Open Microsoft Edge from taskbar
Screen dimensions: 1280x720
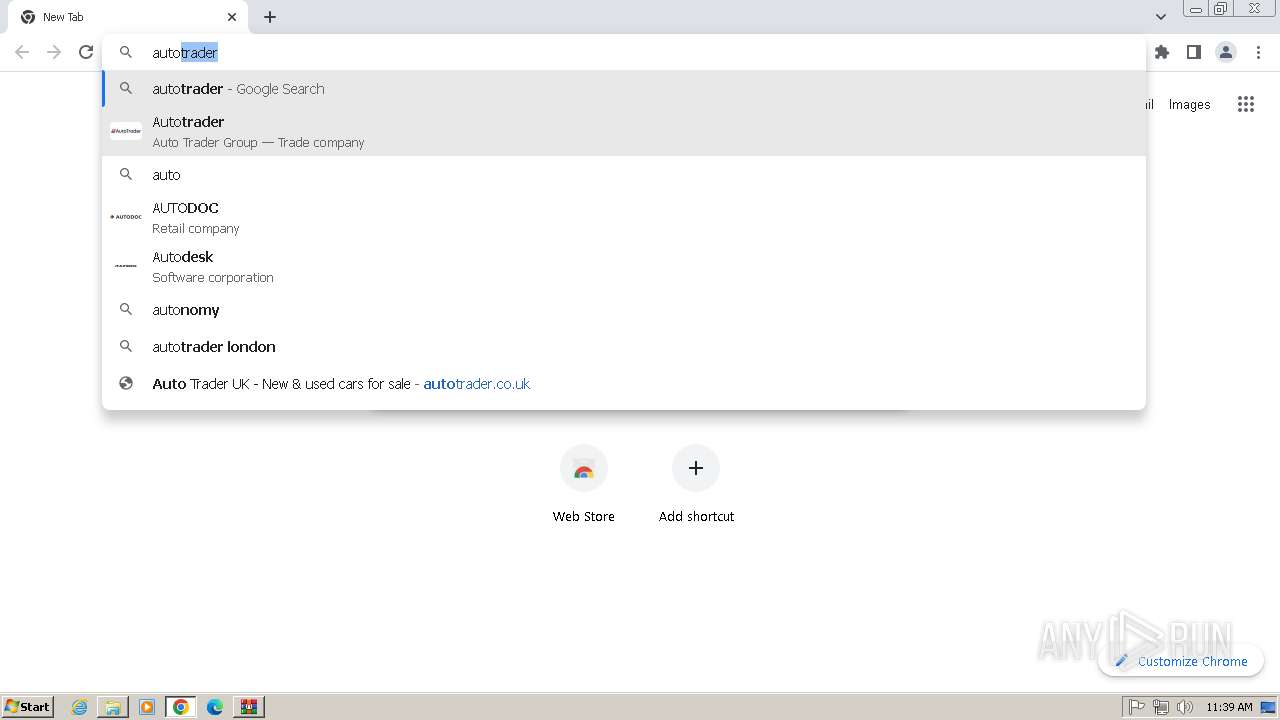coord(215,707)
